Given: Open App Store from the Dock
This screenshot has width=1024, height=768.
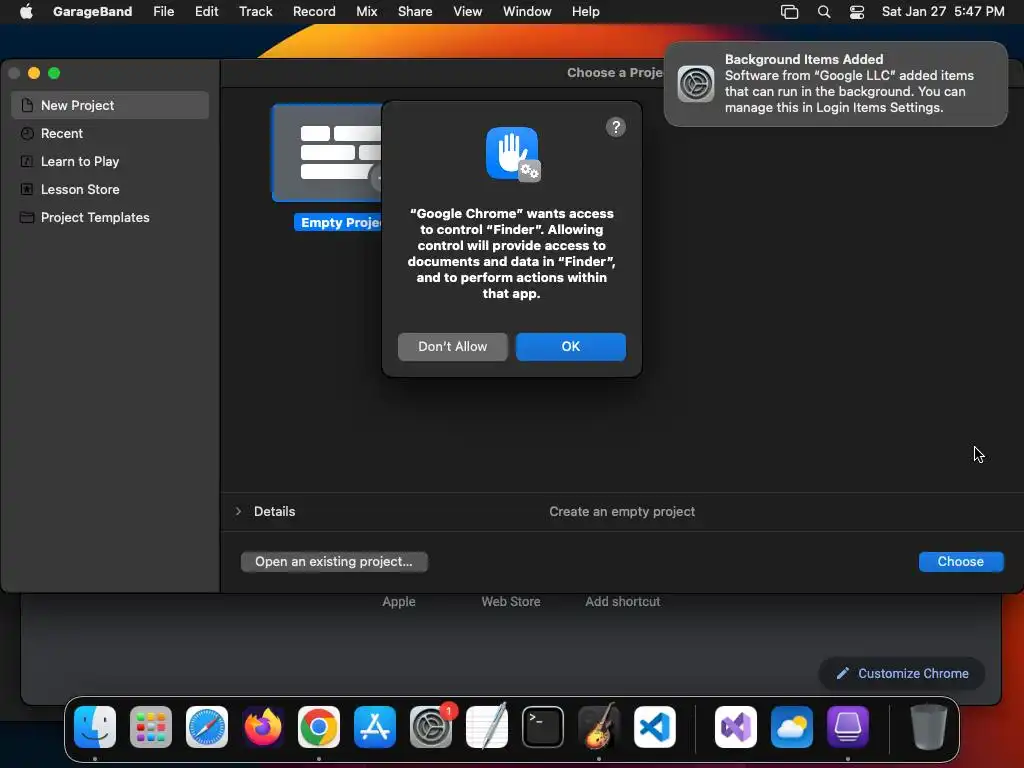Looking at the screenshot, I should (375, 727).
